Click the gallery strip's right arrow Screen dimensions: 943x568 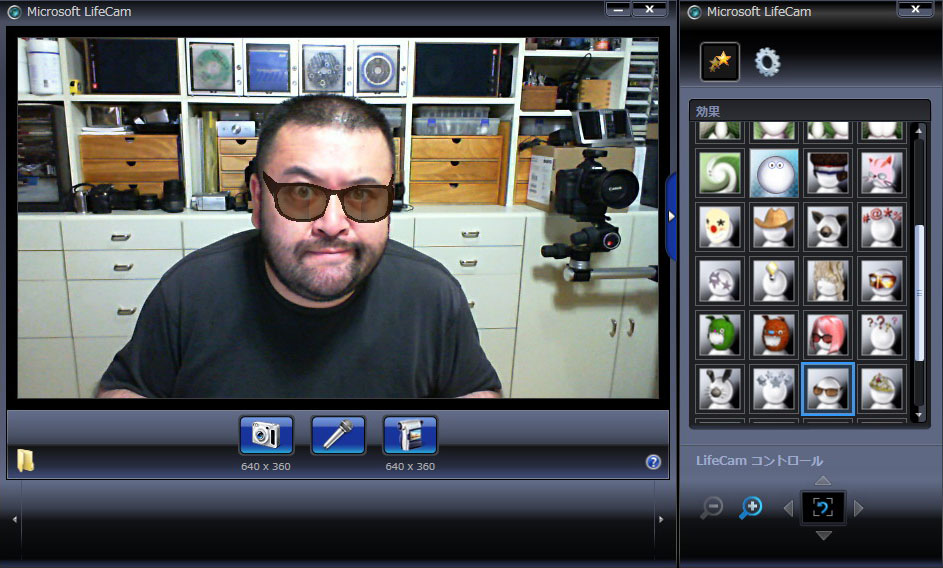(661, 519)
